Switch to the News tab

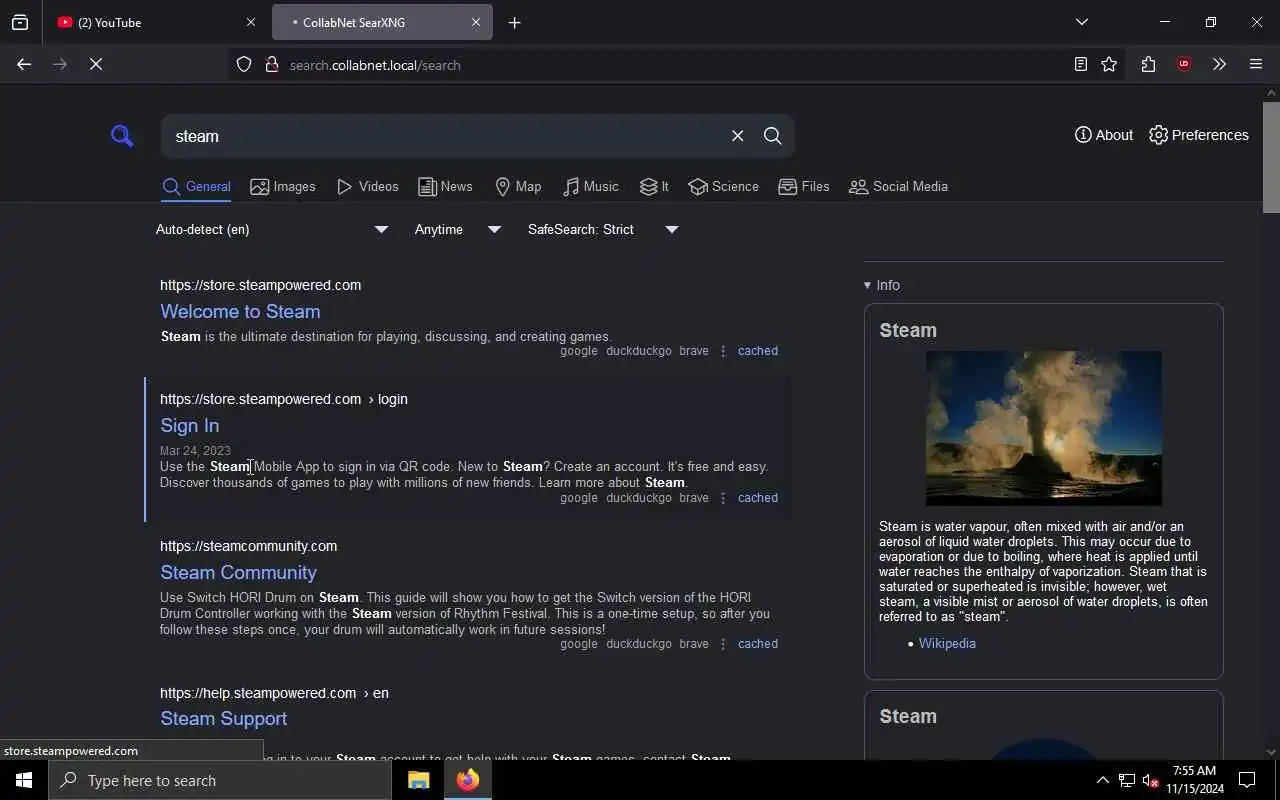coord(445,187)
